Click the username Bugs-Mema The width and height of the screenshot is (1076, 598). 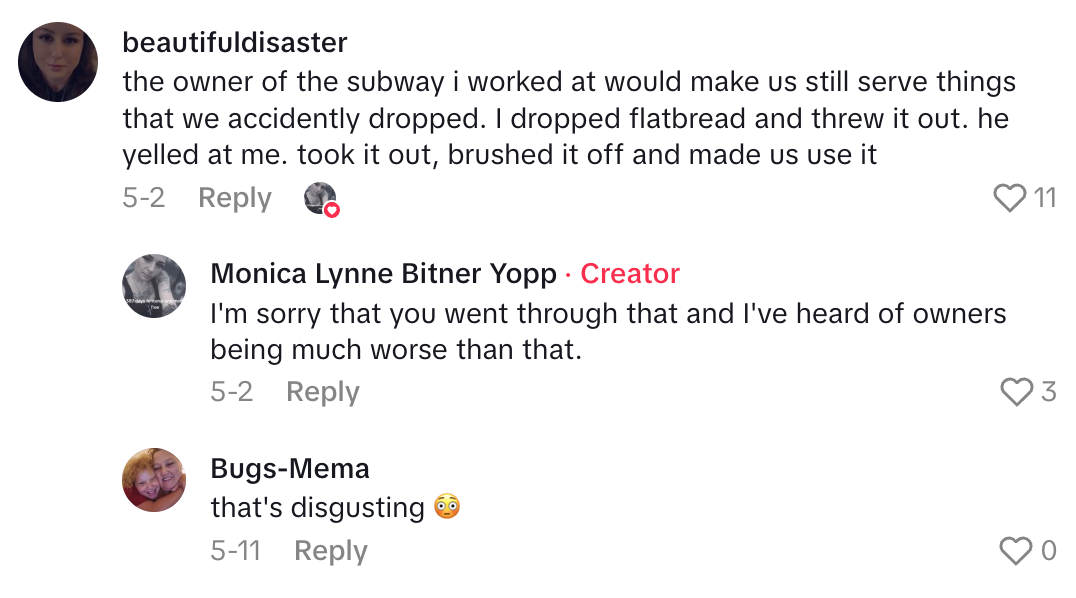pos(290,468)
